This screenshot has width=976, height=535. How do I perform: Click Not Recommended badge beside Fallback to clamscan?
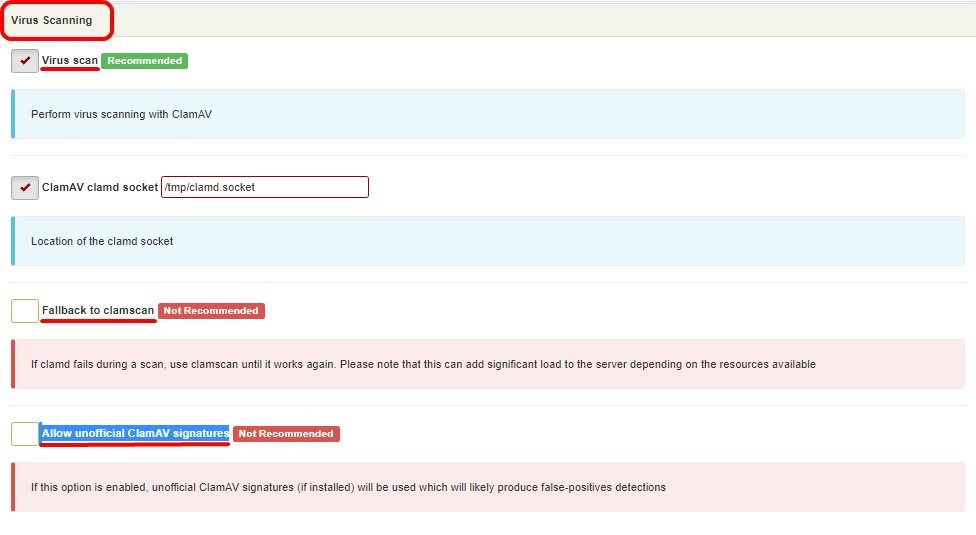click(x=211, y=311)
